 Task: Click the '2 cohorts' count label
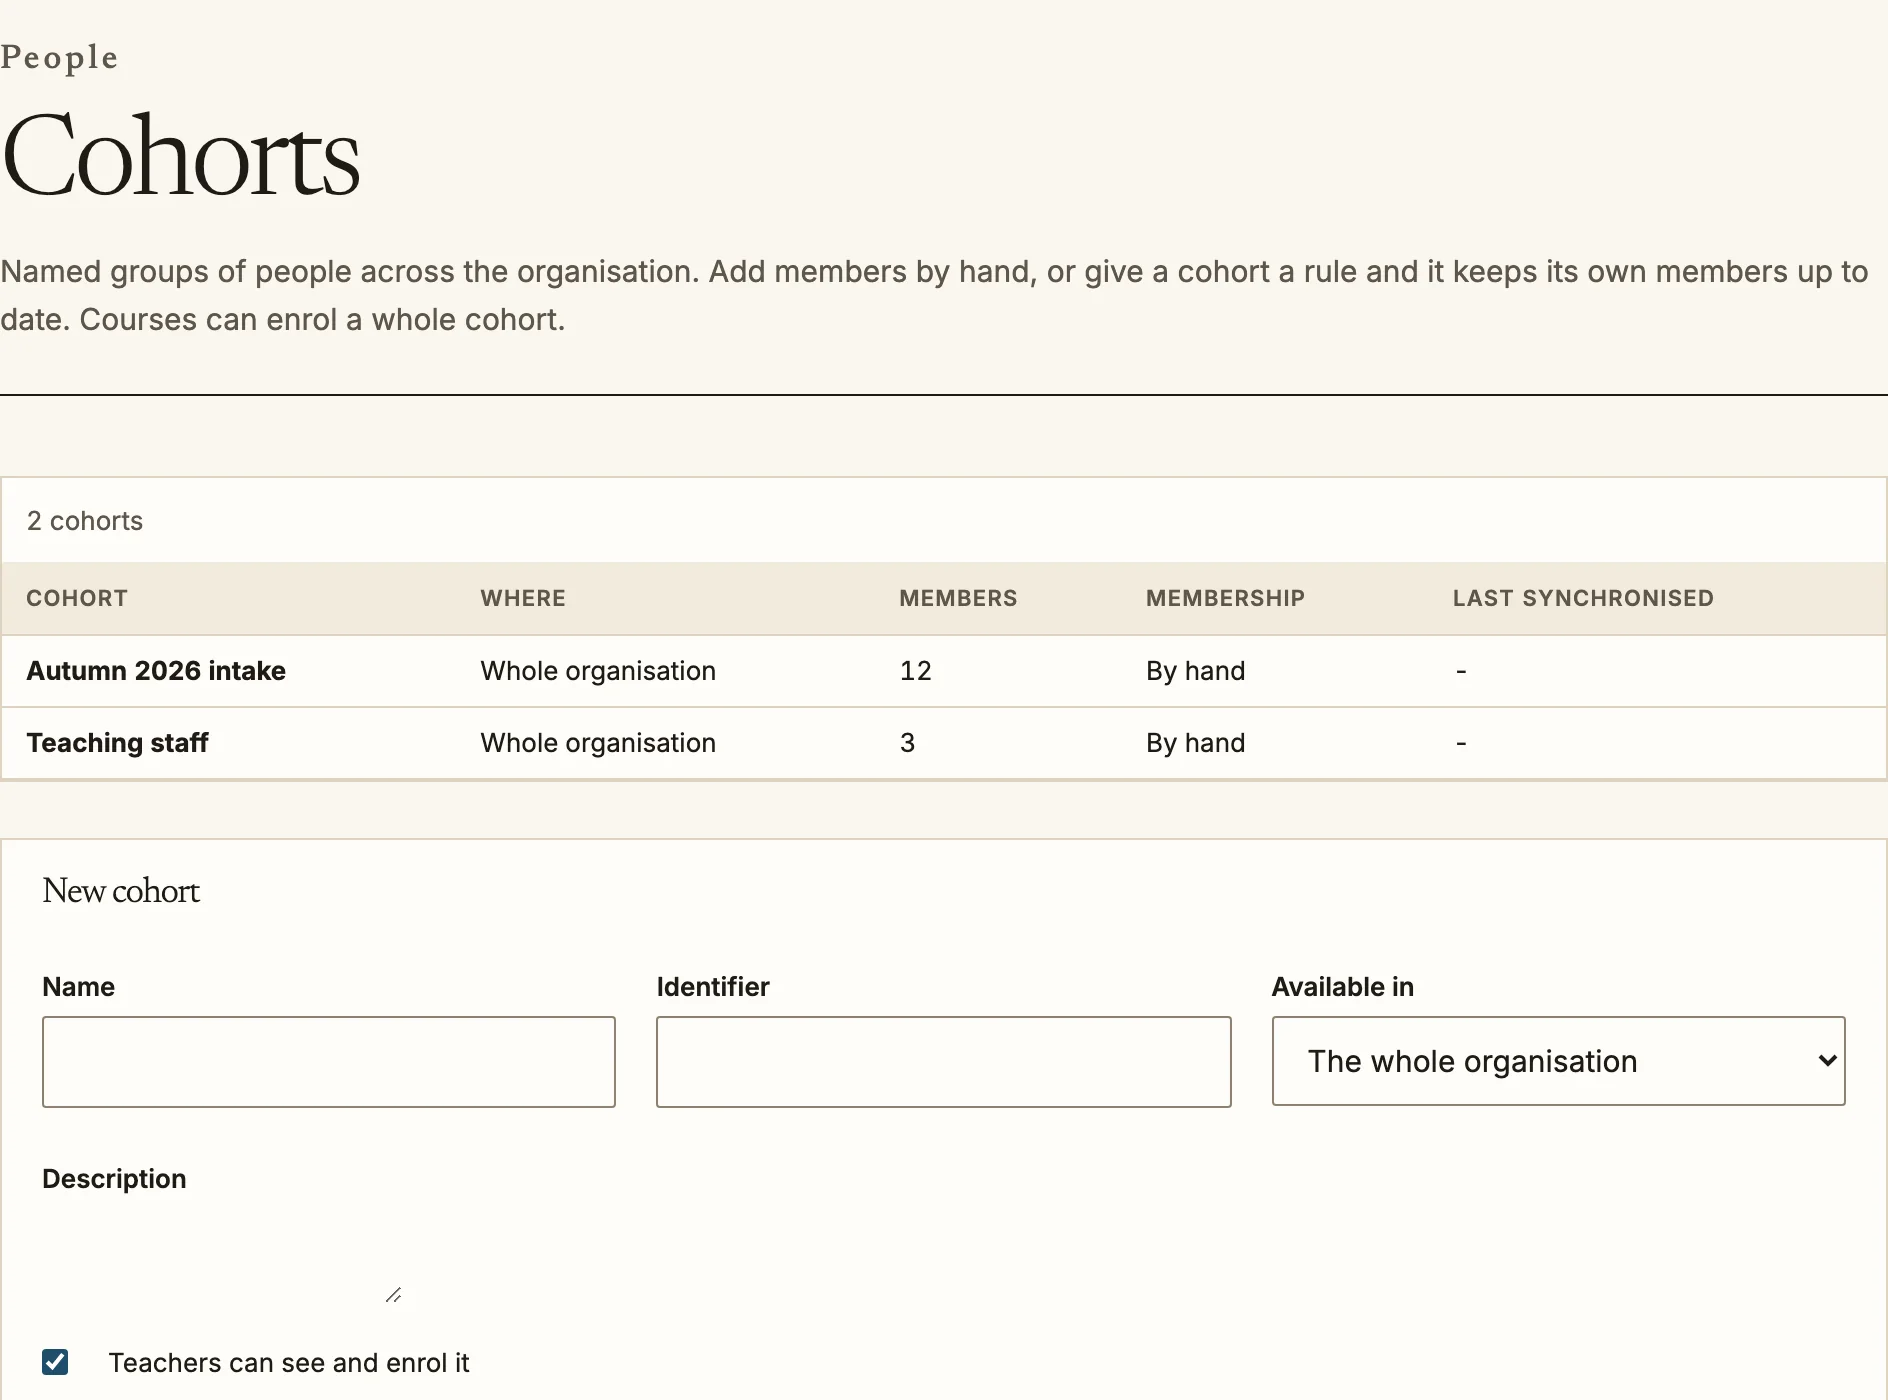(85, 521)
